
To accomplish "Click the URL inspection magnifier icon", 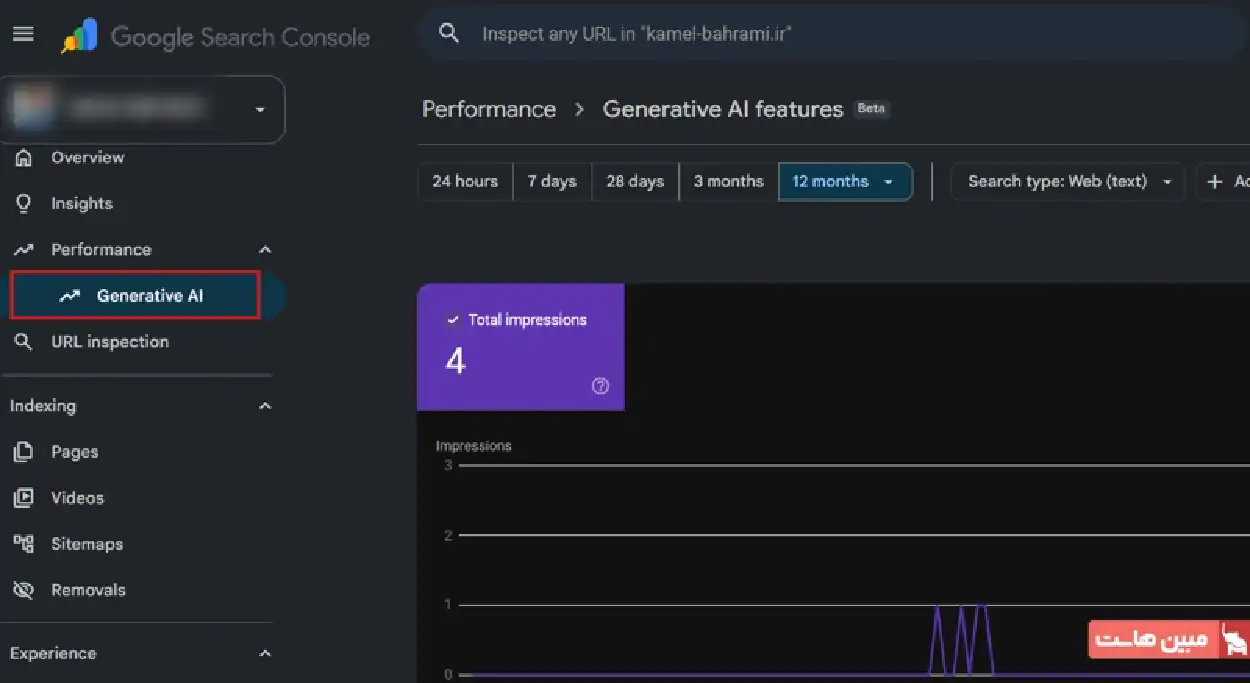I will (x=24, y=341).
